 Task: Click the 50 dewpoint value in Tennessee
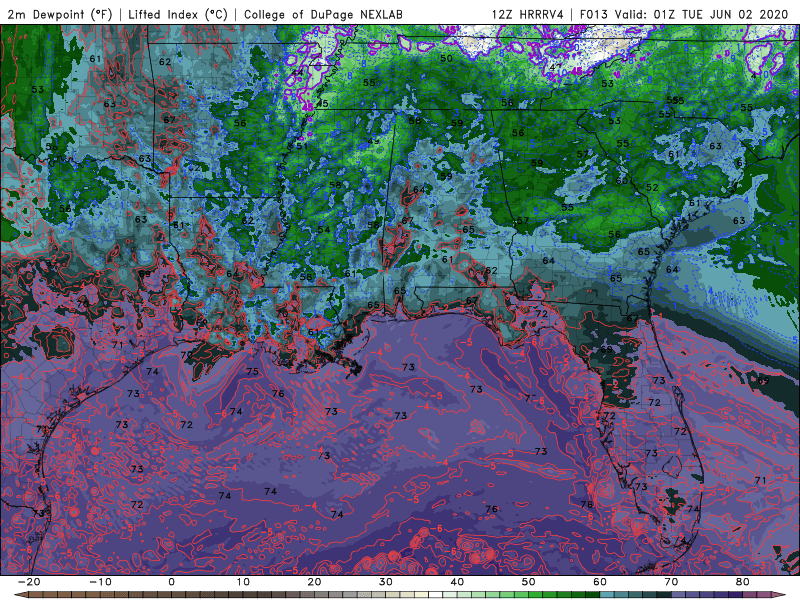click(446, 58)
